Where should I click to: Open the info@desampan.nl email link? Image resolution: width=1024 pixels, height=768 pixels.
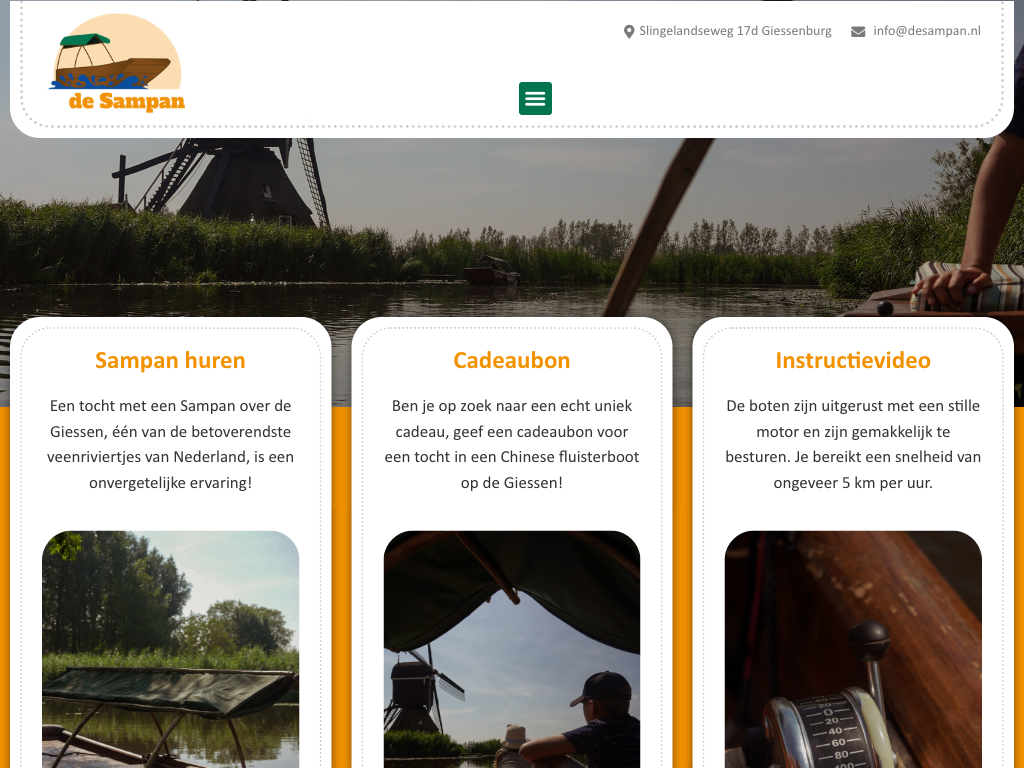coord(927,31)
